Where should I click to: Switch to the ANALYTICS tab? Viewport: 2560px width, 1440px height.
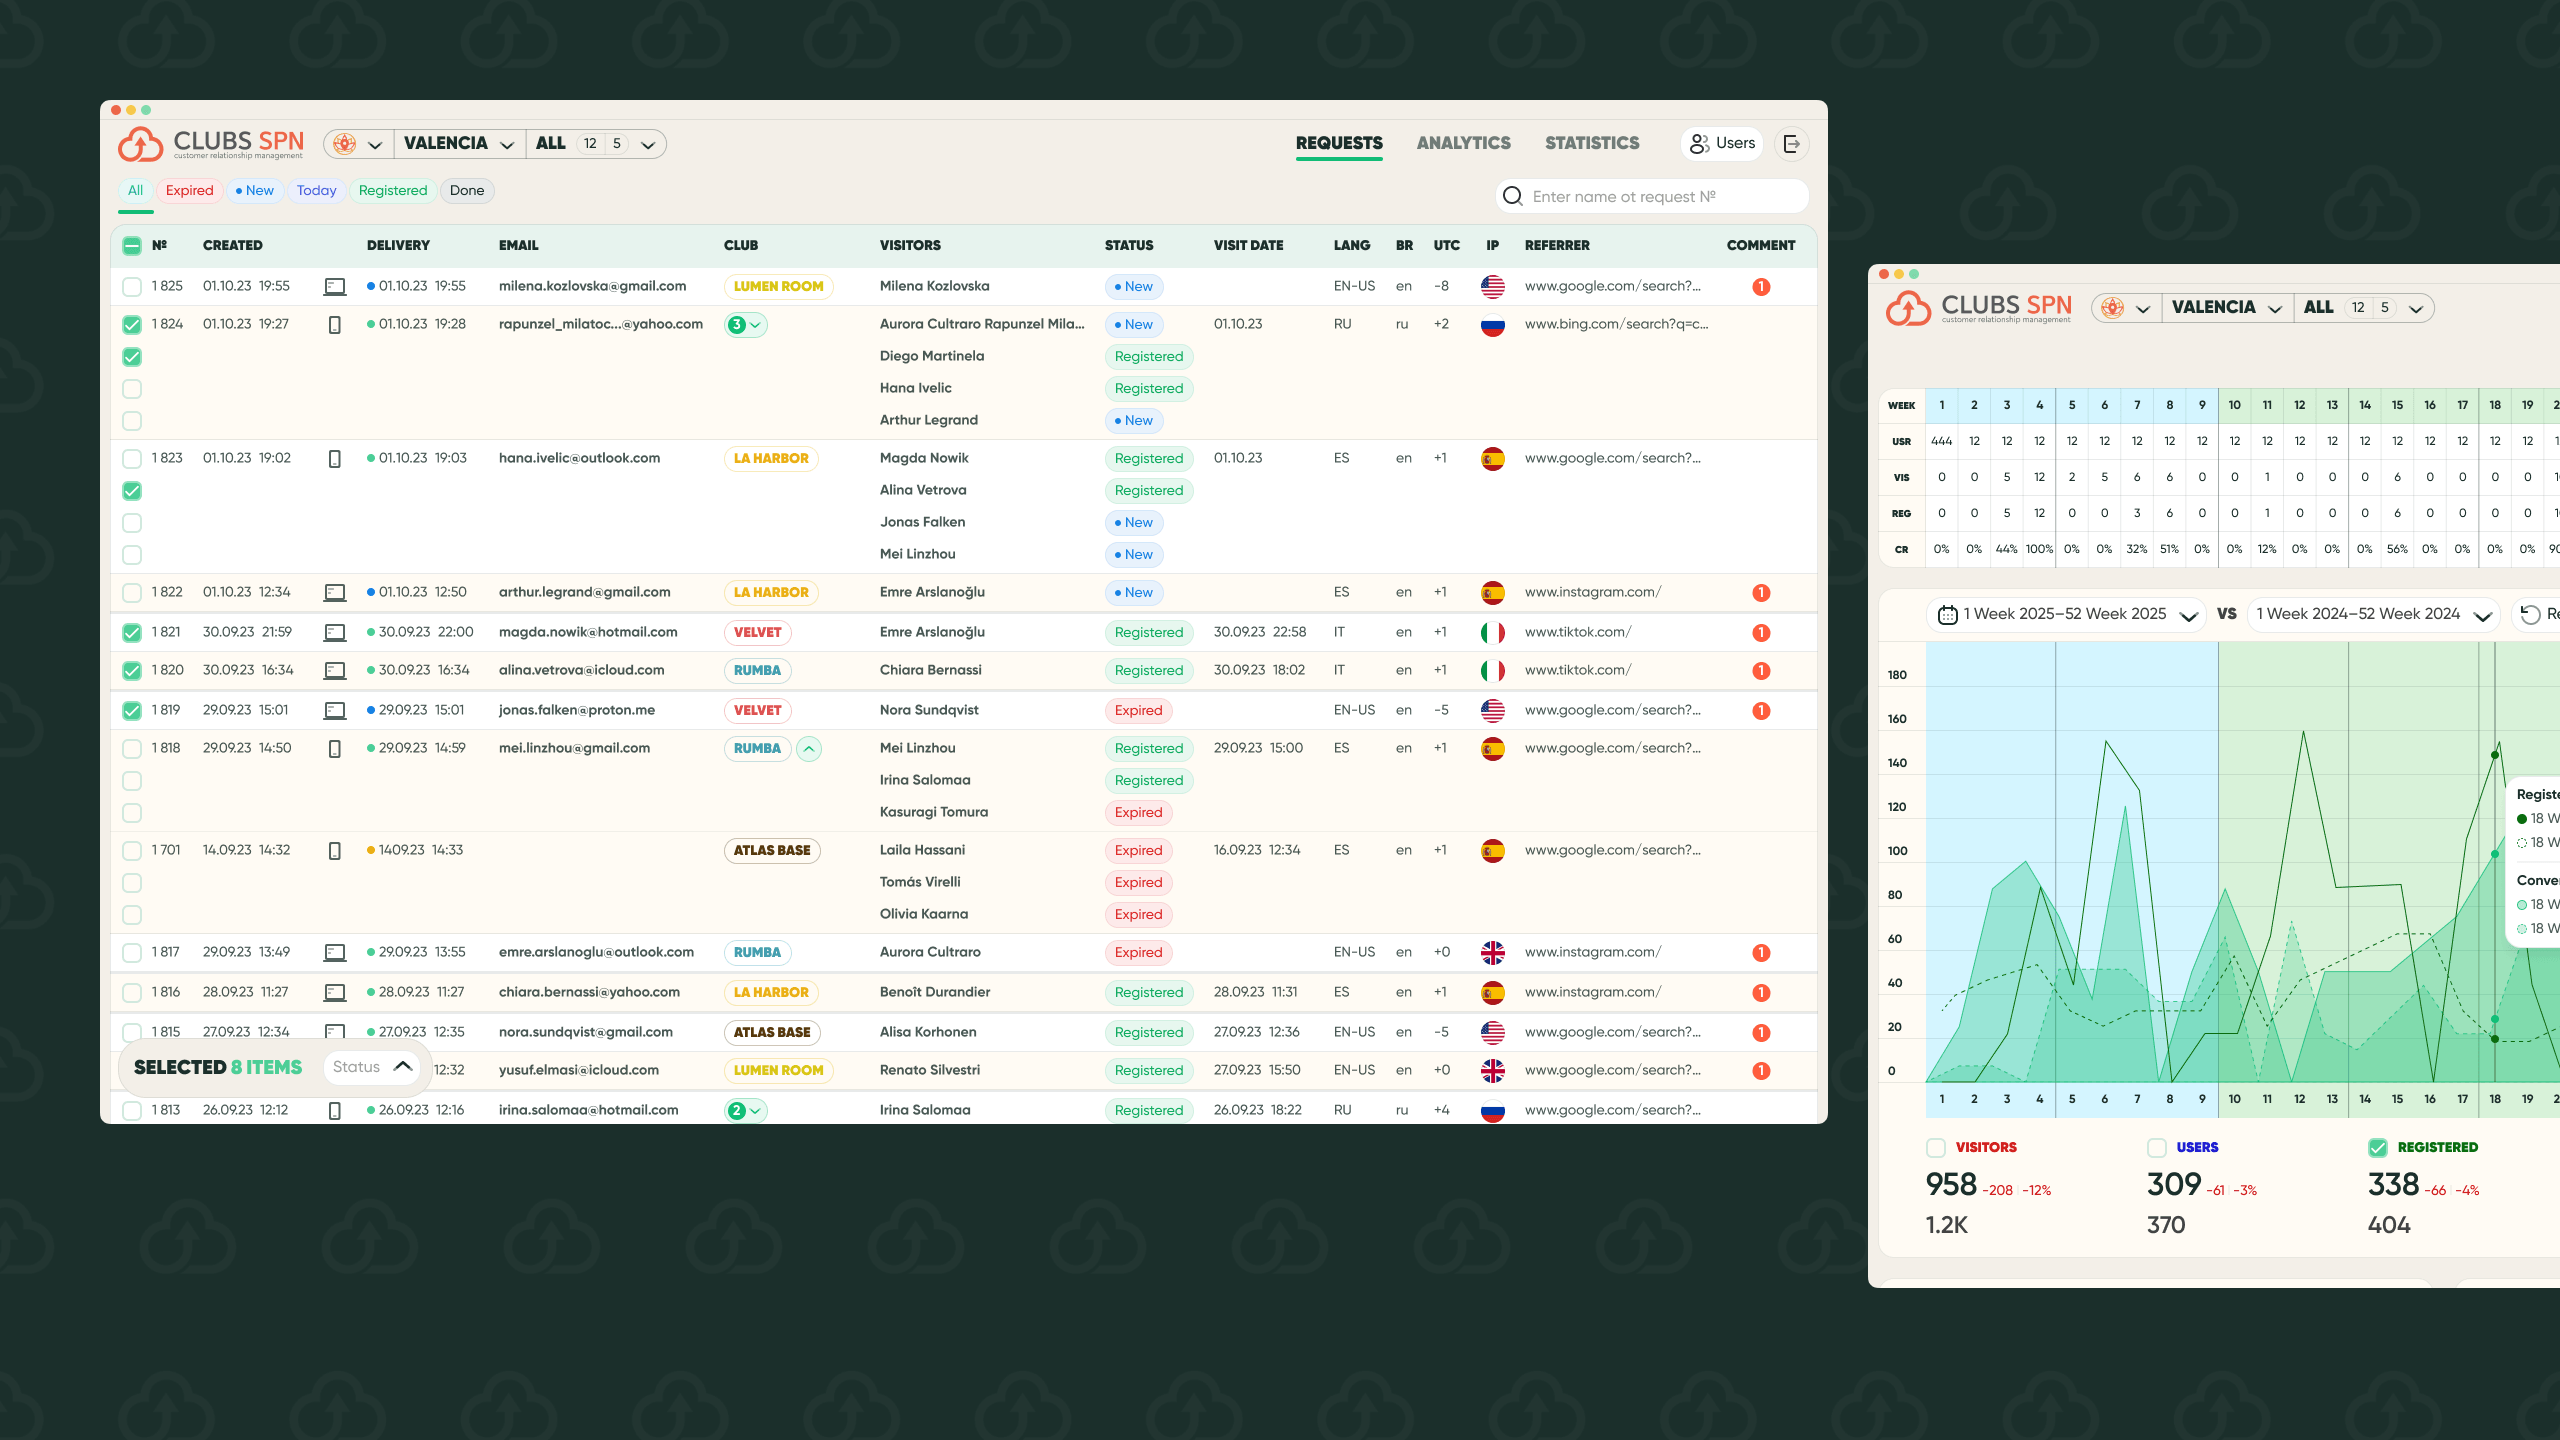pos(1463,142)
